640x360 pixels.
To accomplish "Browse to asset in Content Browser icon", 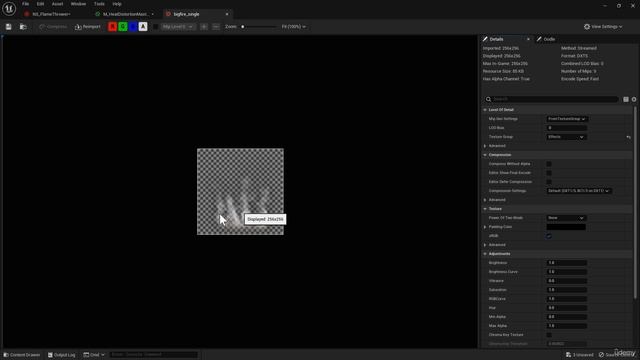I will point(23,27).
